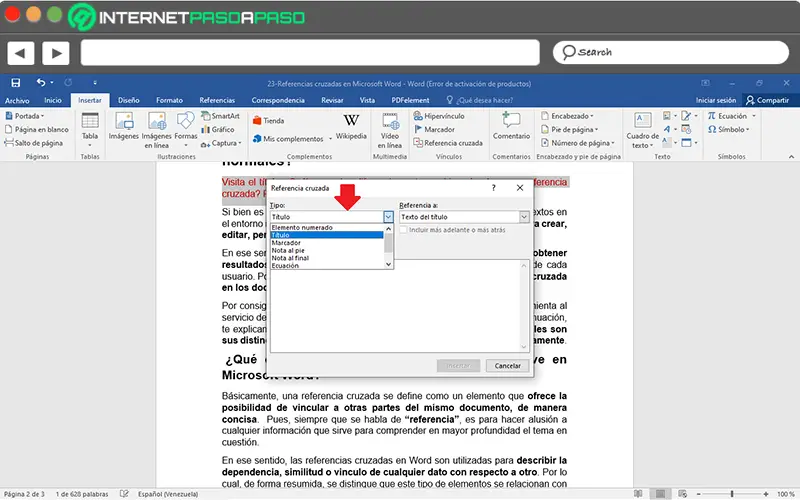The width and height of the screenshot is (800, 500).
Task: Insert a Tabla from the ribbon
Action: (x=90, y=130)
